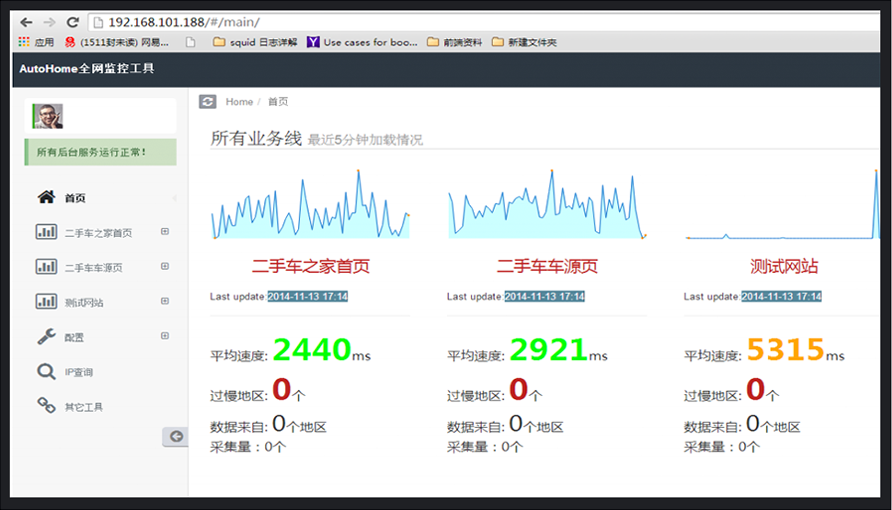Image resolution: width=892 pixels, height=510 pixels.
Task: Click the green 所有后台服务运行正常 status banner
Action: click(101, 152)
